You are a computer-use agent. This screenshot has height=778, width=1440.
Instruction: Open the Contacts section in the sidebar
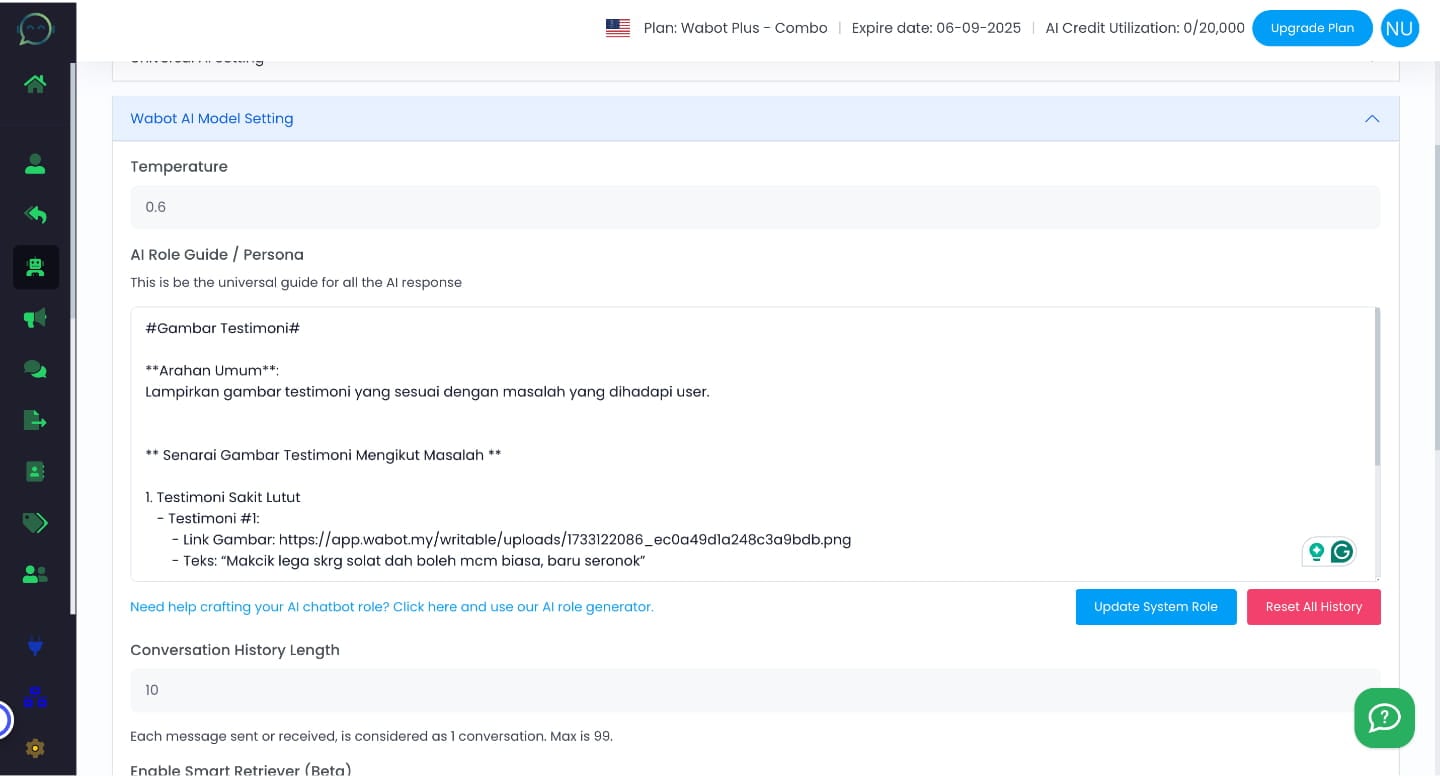pyautogui.click(x=35, y=164)
